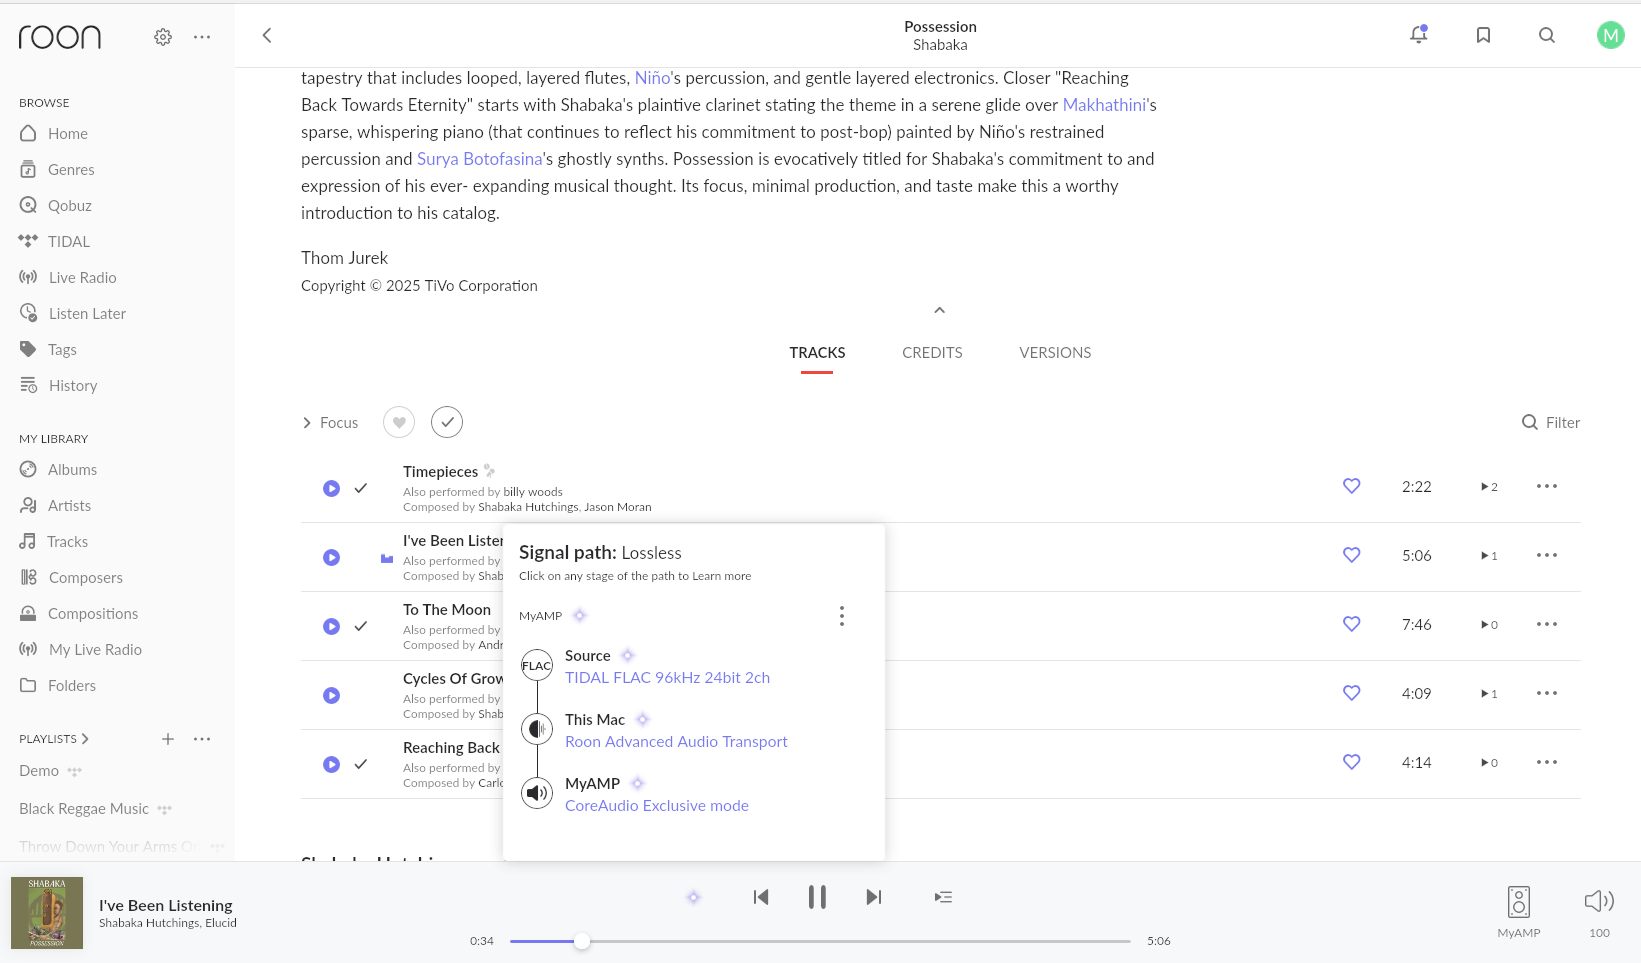1641x963 pixels.
Task: Open more options for 4:09 track row
Action: click(1547, 693)
